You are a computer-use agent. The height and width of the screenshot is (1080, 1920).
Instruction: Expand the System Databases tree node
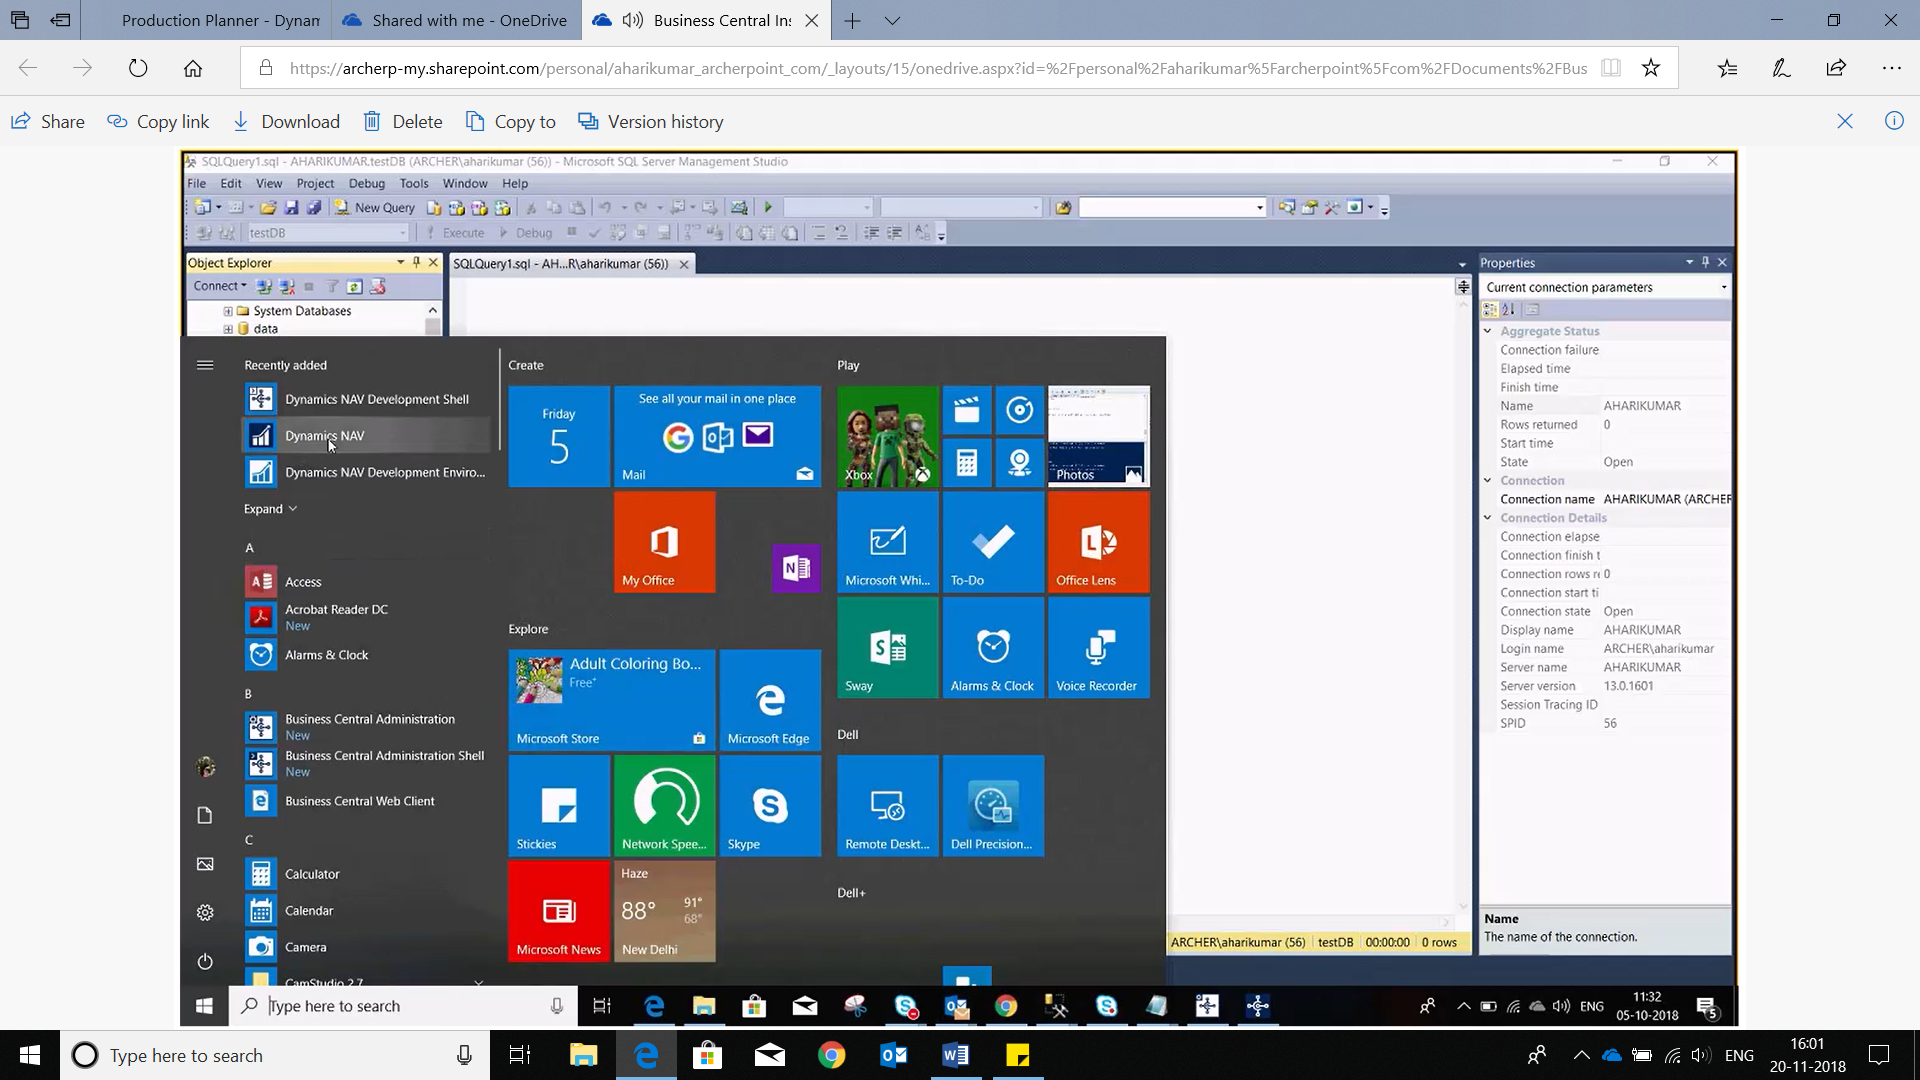click(x=228, y=311)
